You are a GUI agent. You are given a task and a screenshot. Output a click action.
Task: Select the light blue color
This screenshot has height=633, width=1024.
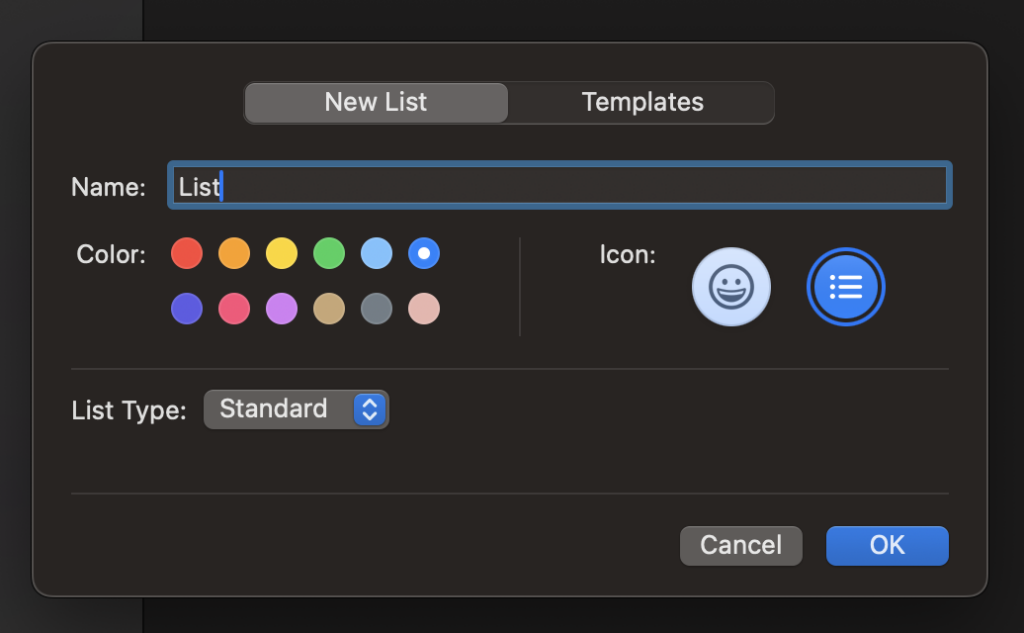coord(376,253)
